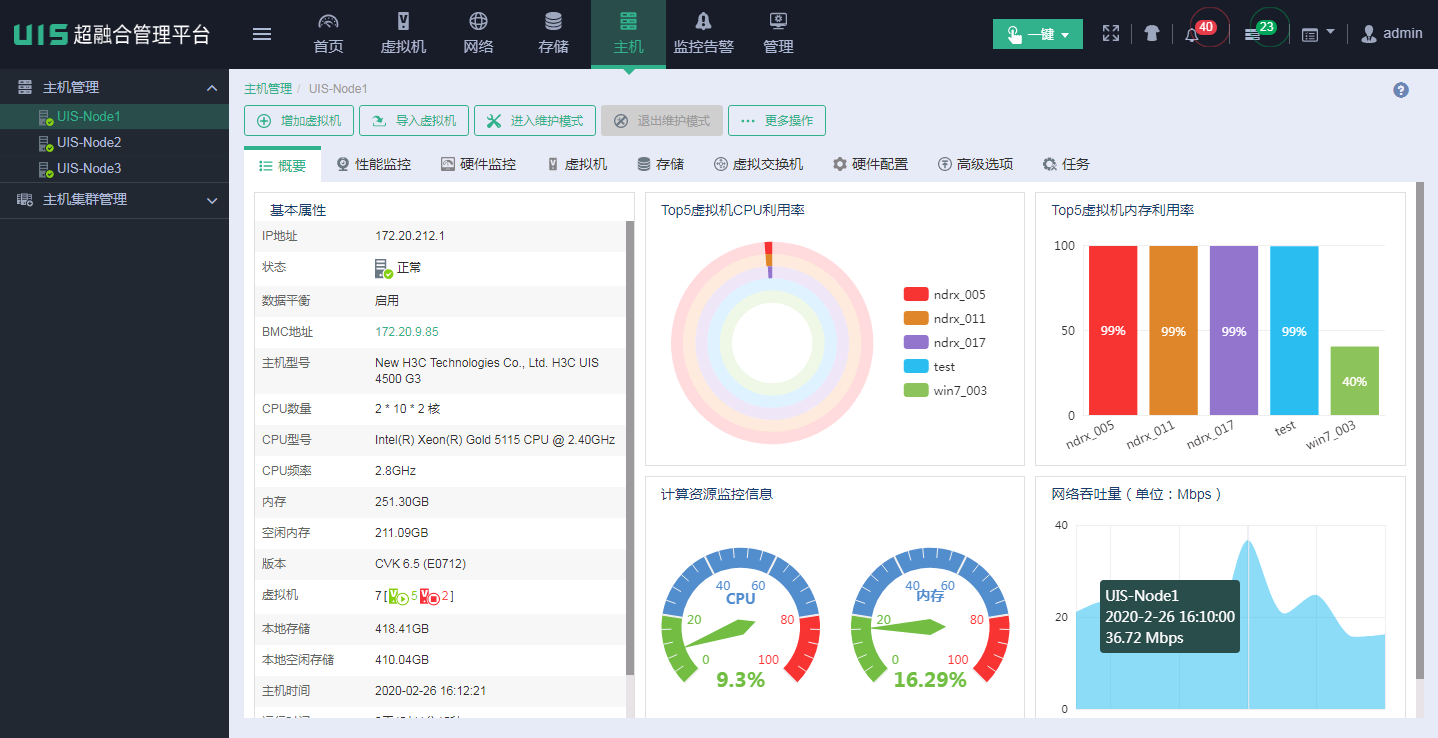Image resolution: width=1438 pixels, height=738 pixels.
Task: Switch to the 性能监控 tab
Action: click(374, 164)
